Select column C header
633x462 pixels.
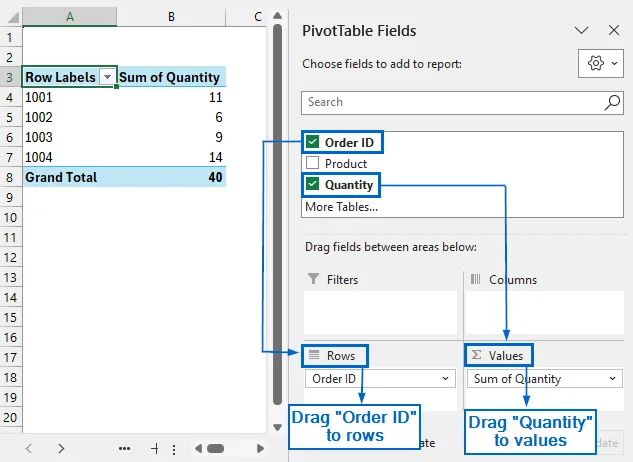click(258, 17)
